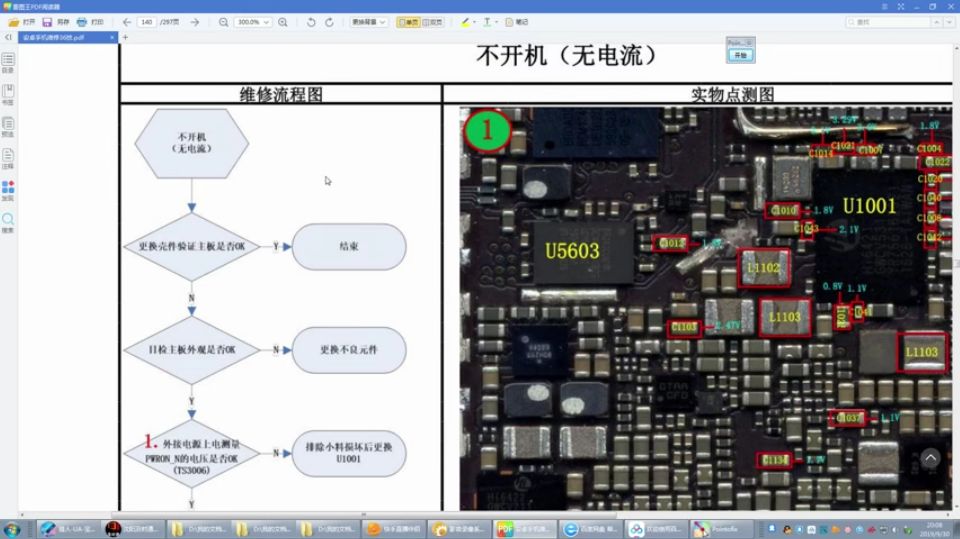This screenshot has height=539, width=960.
Task: Open the bookmarks sidebar panel
Action: point(8,95)
